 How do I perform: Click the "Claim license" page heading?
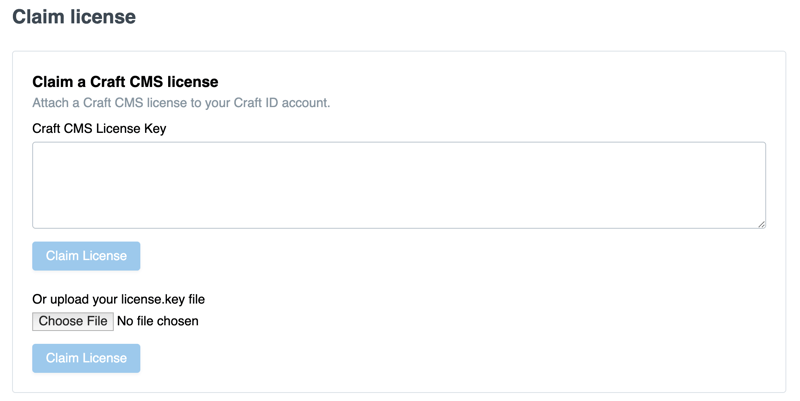(74, 17)
